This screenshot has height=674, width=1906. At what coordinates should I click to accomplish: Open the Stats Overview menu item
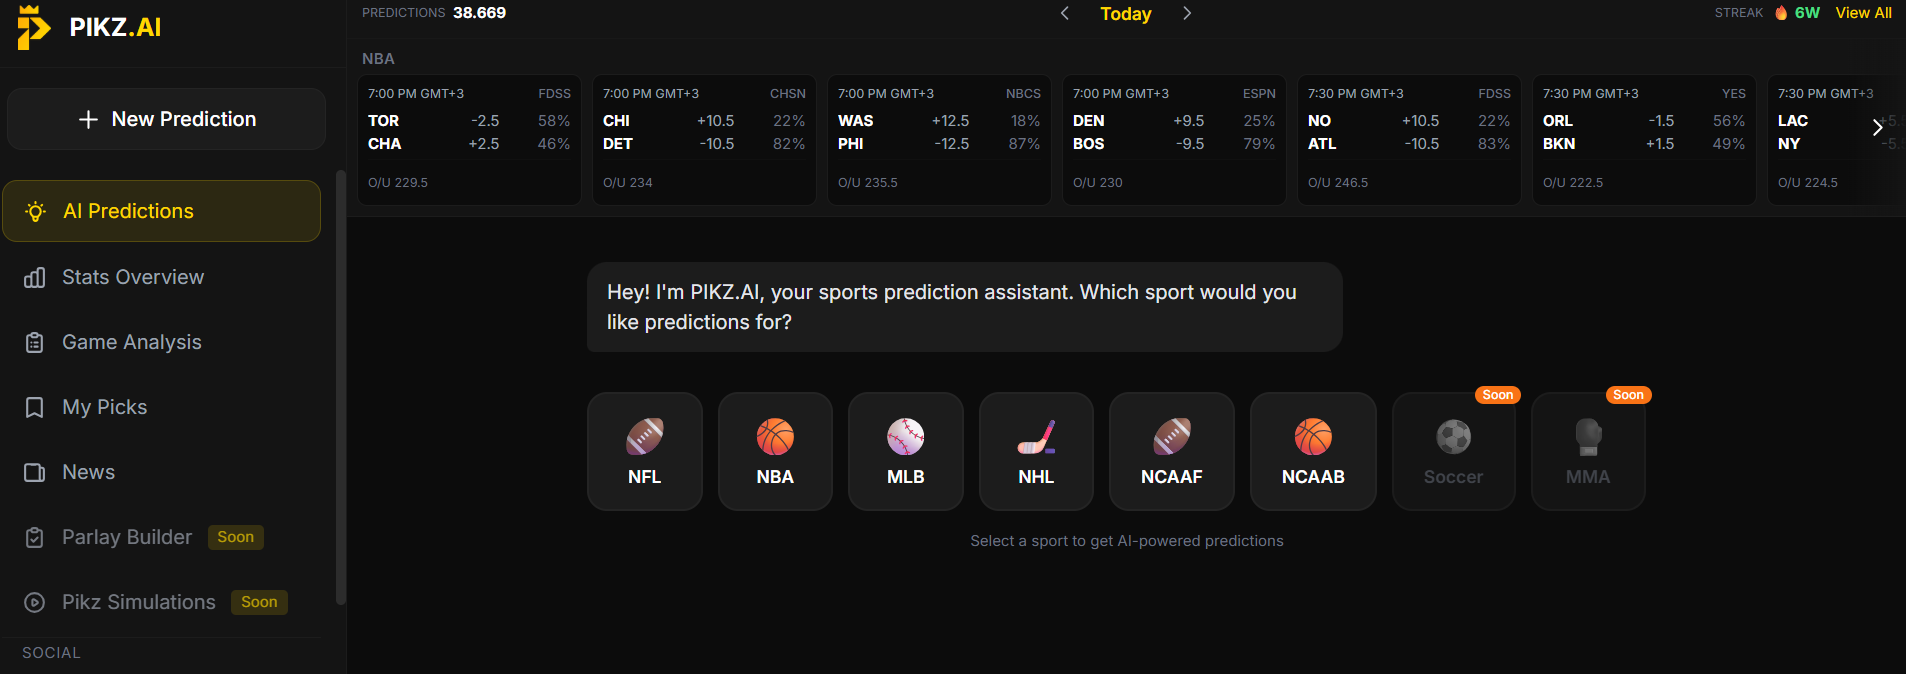[x=133, y=277]
